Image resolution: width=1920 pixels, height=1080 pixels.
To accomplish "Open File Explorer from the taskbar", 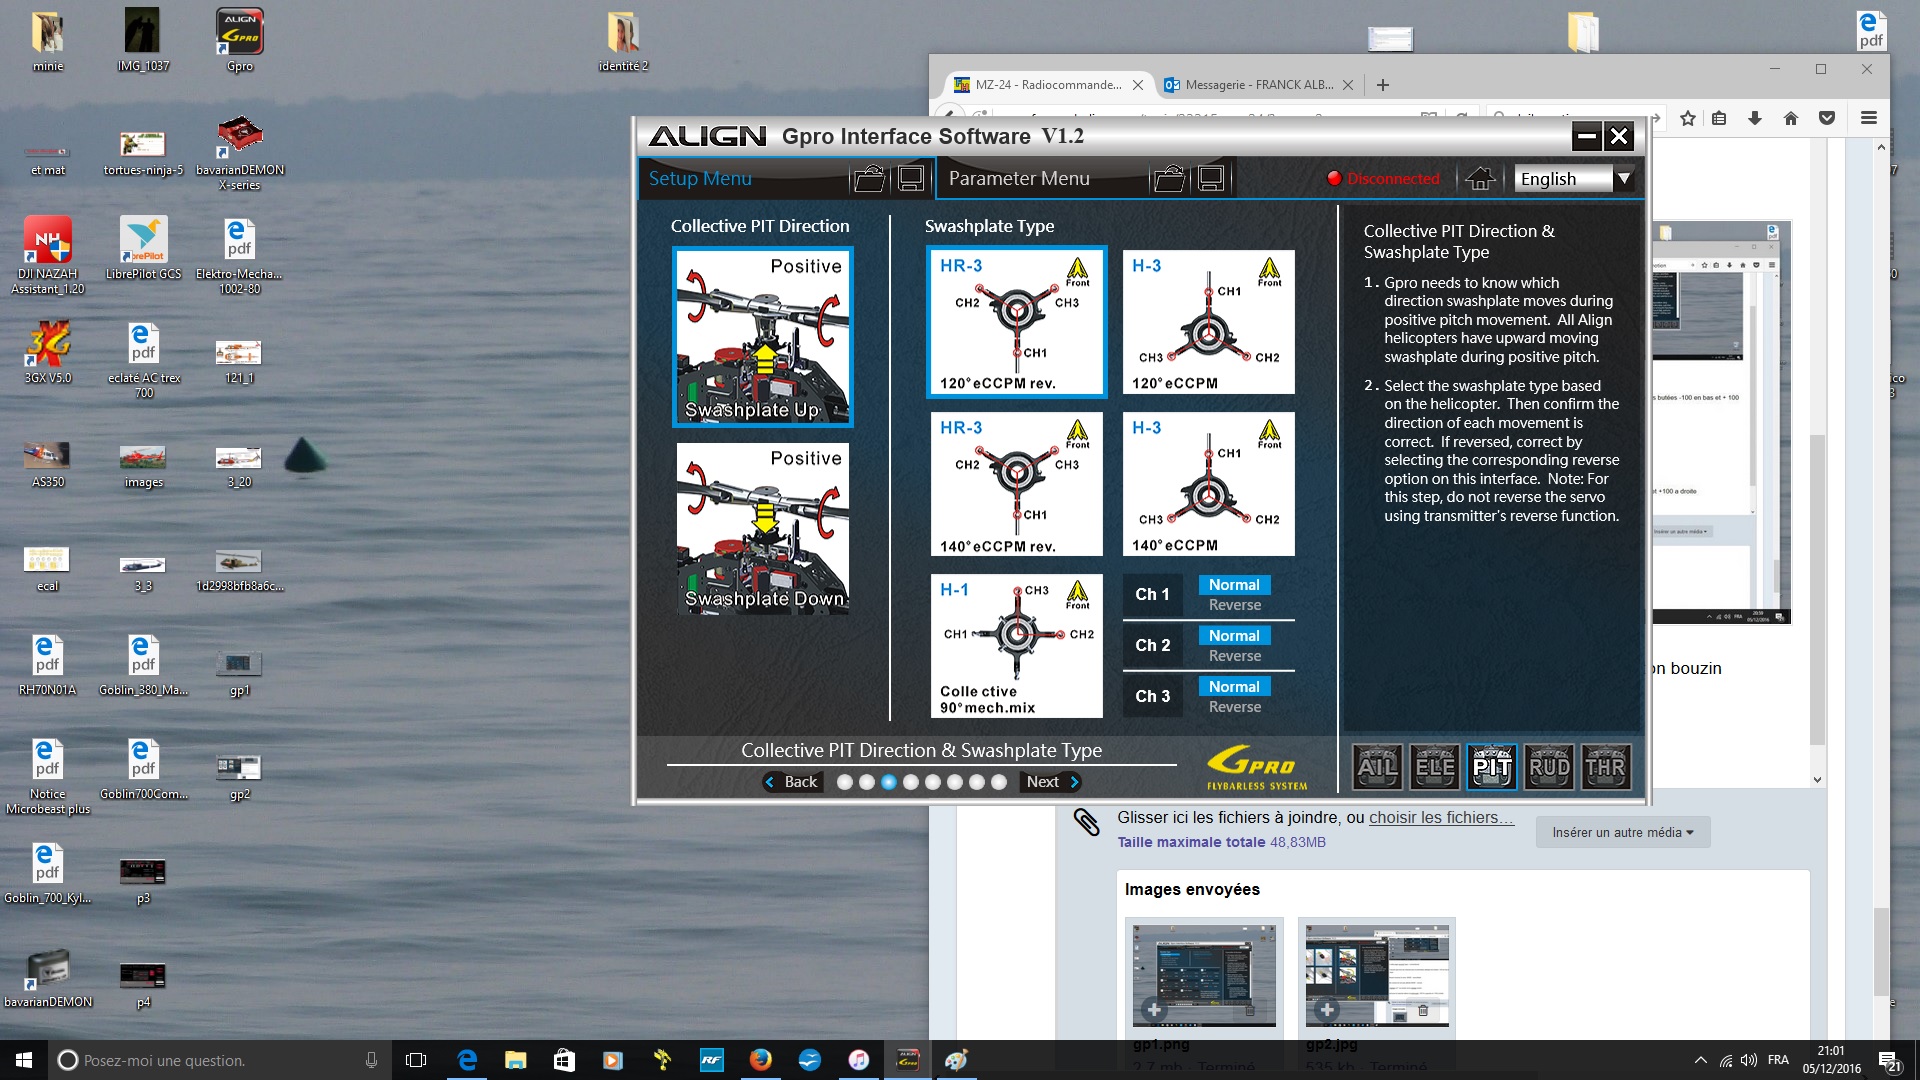I will pyautogui.click(x=515, y=1060).
